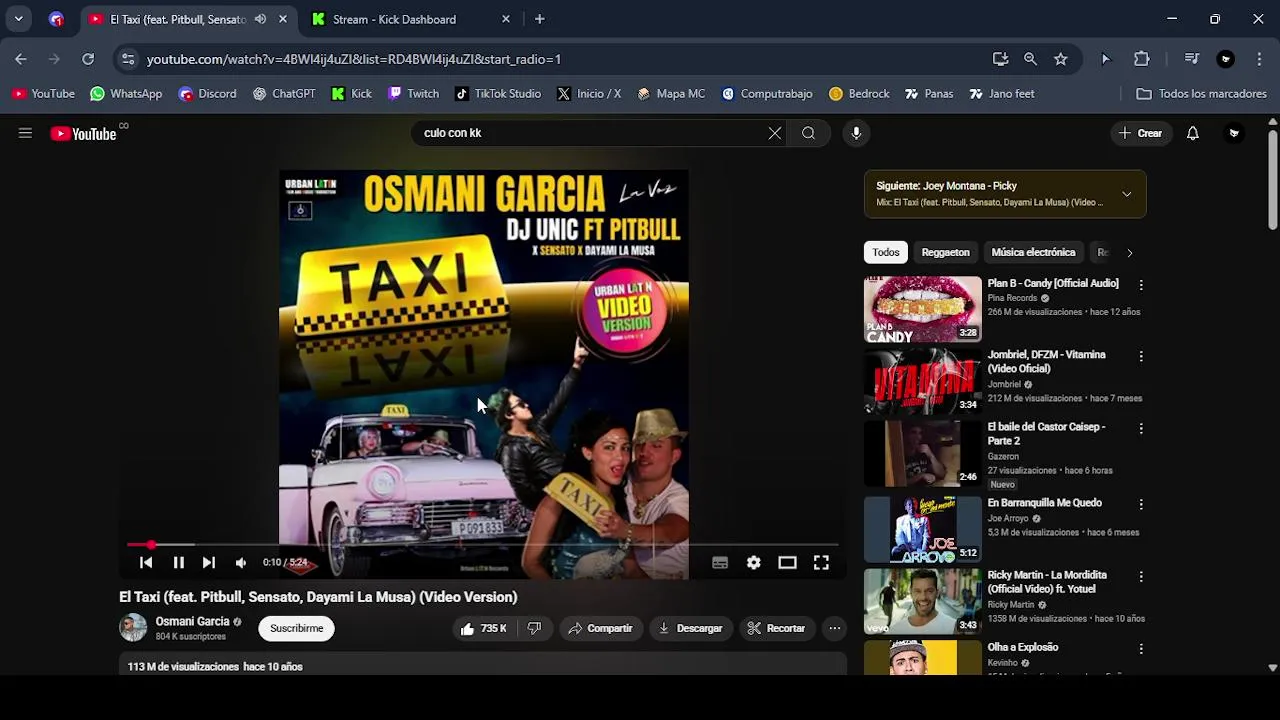This screenshot has width=1280, height=720.
Task: Open options for Plan B - Candy video
Action: (x=1141, y=285)
